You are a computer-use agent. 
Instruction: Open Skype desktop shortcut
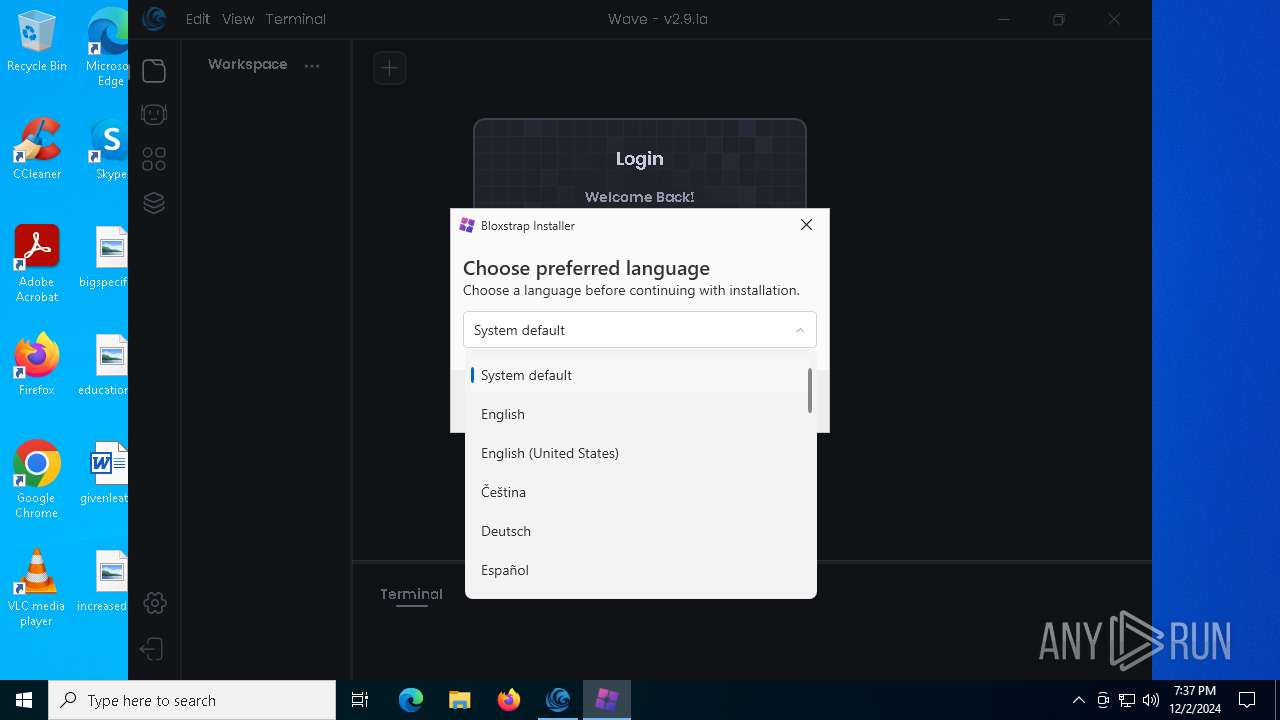click(x=110, y=148)
